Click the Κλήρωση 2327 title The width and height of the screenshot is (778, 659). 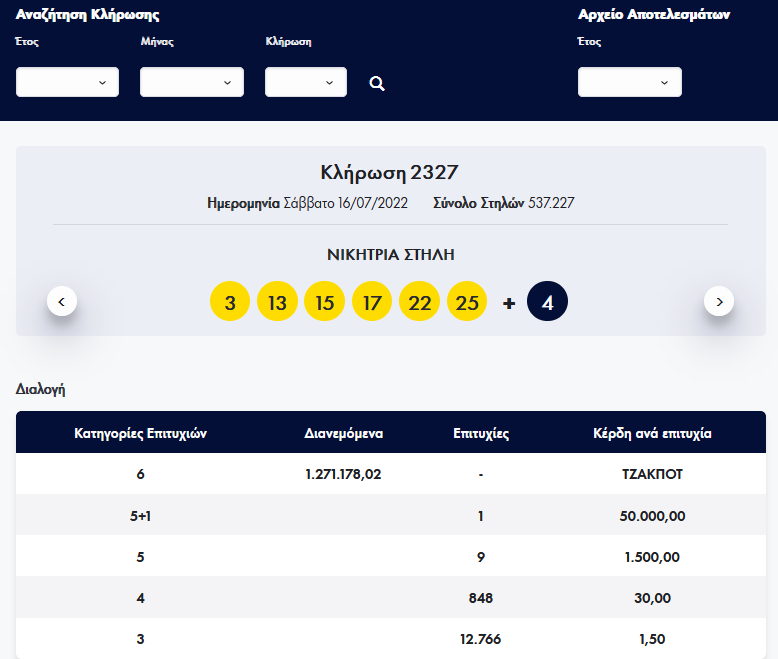coord(389,173)
